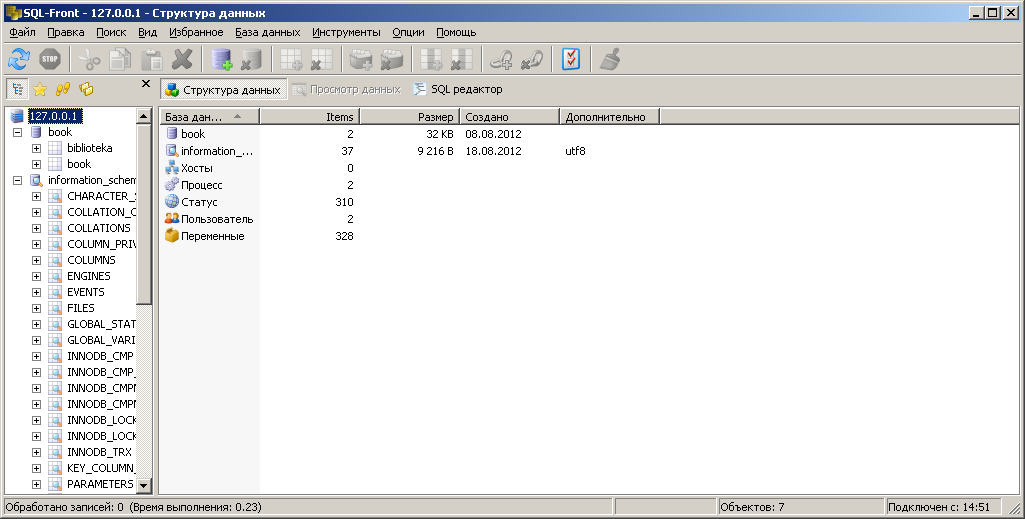Expand the FILES tree node
The width and height of the screenshot is (1025, 519).
pyautogui.click(x=37, y=309)
